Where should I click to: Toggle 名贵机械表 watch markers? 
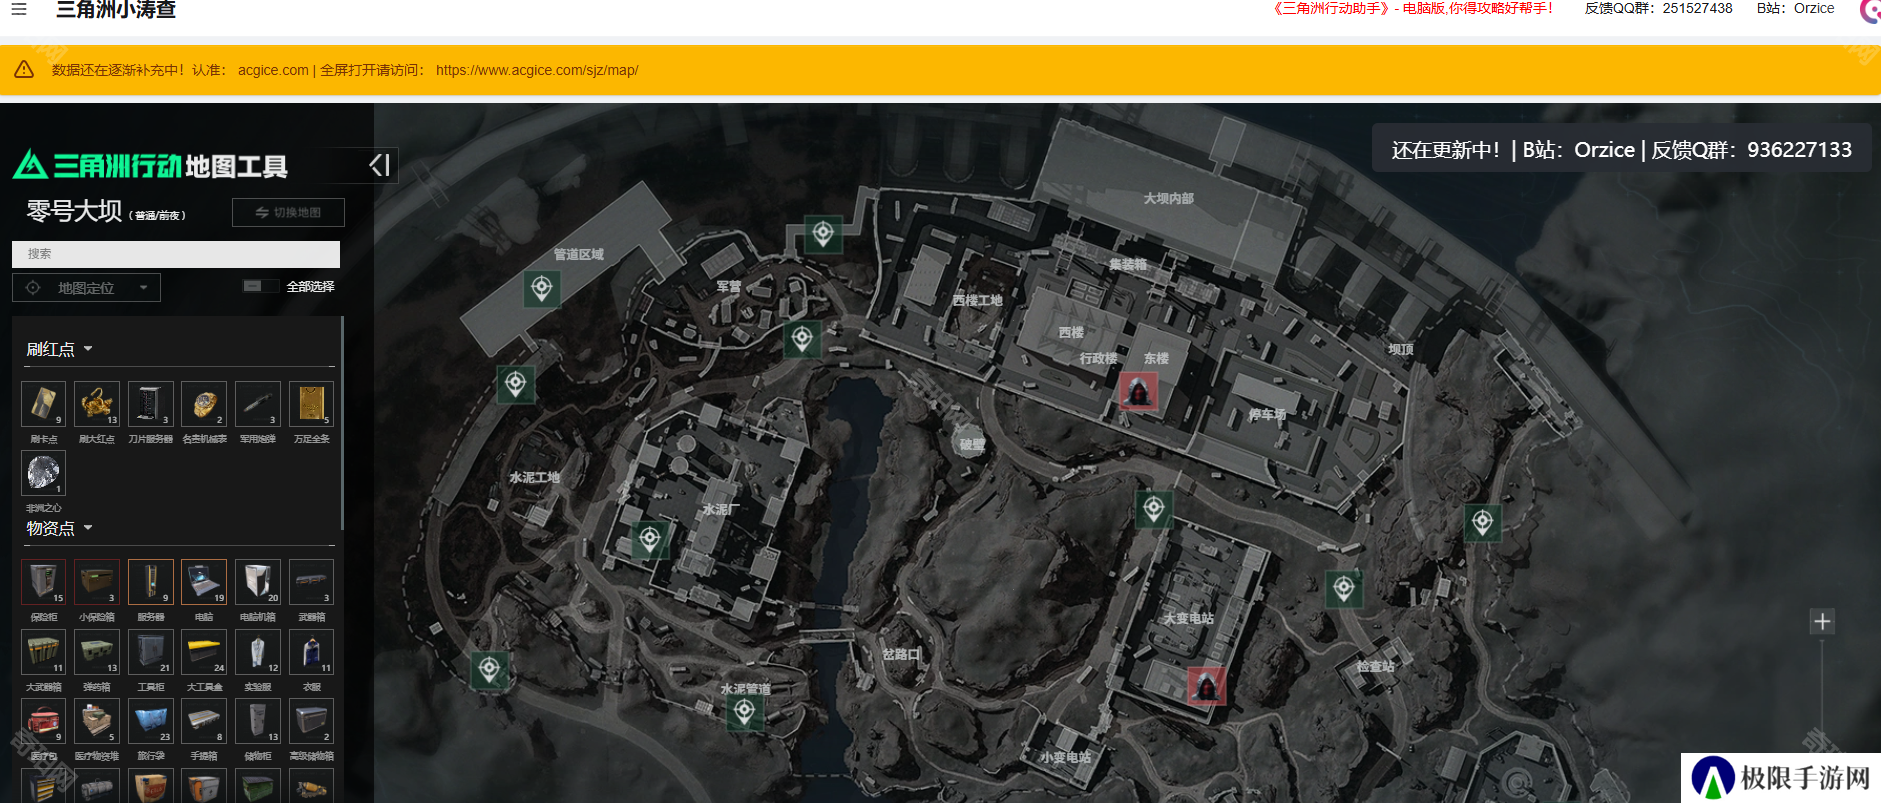pyautogui.click(x=204, y=404)
